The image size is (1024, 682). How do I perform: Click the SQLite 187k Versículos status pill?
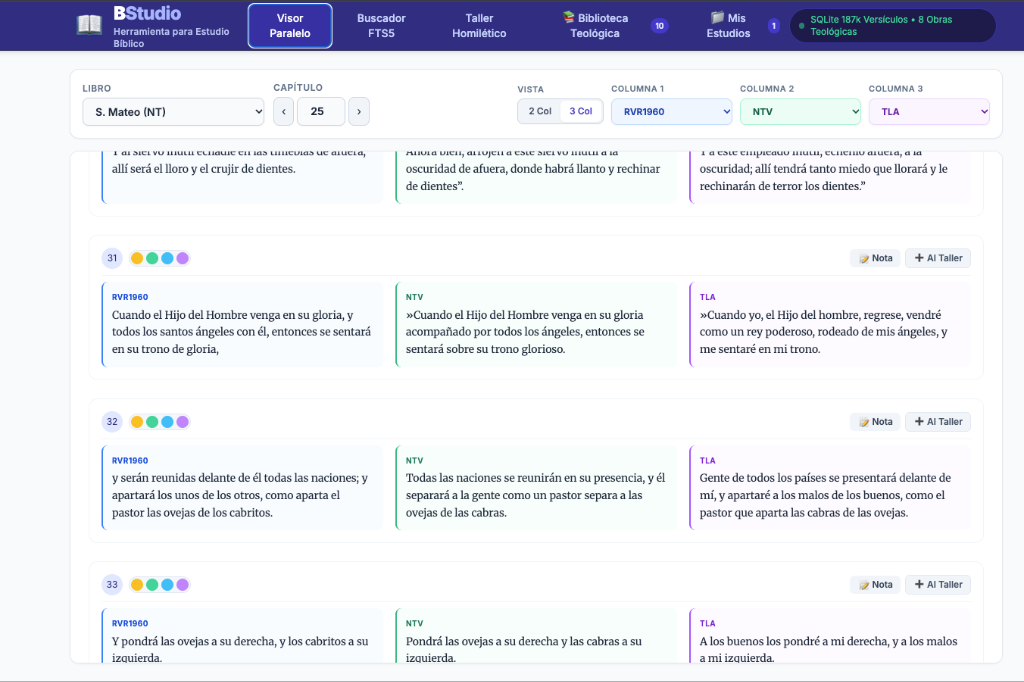[893, 25]
